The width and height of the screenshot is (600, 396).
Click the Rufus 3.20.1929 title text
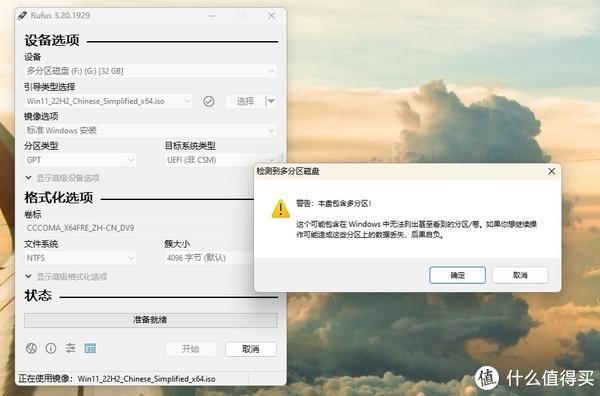[x=60, y=15]
